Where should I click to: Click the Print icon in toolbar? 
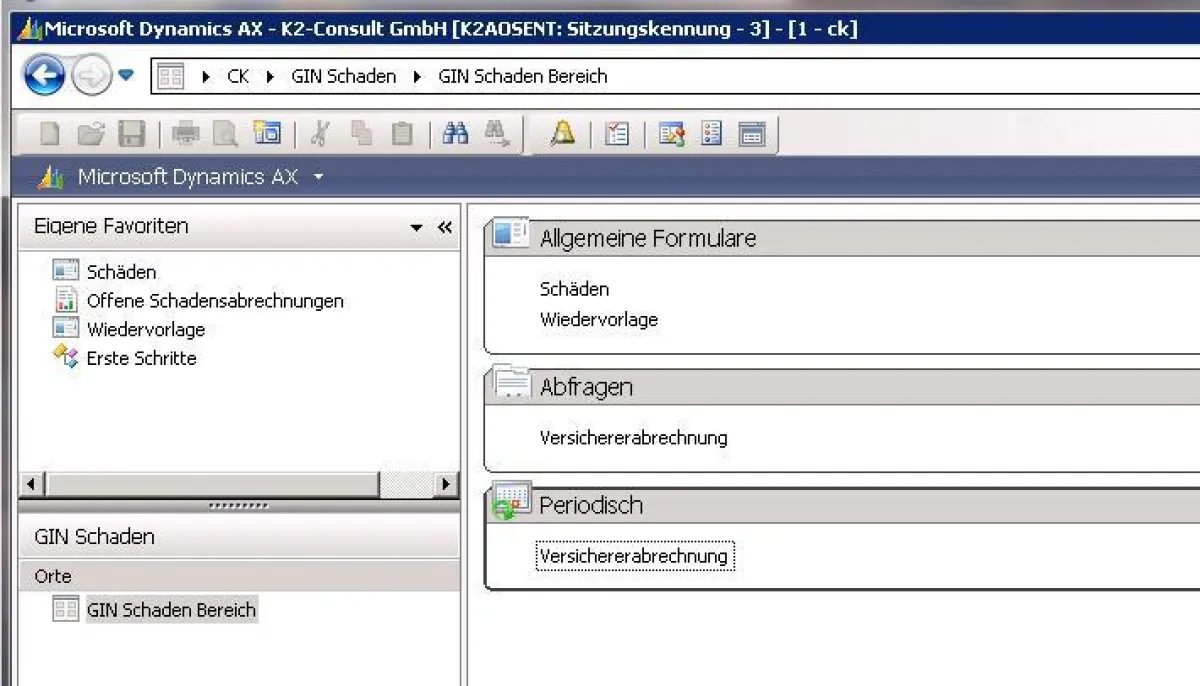coord(186,134)
